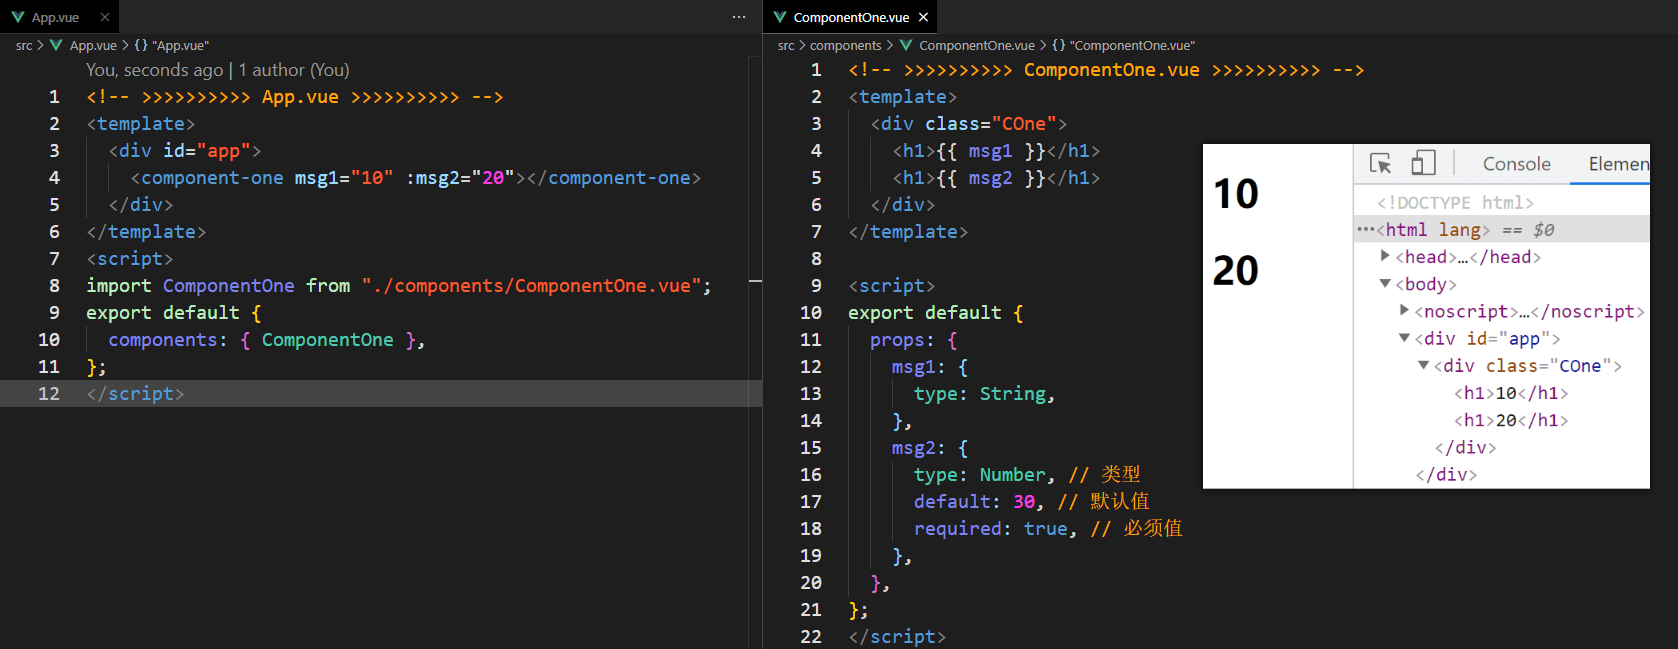Click the class="COne" div line
This screenshot has width=1678, height=649.
coord(968,123)
